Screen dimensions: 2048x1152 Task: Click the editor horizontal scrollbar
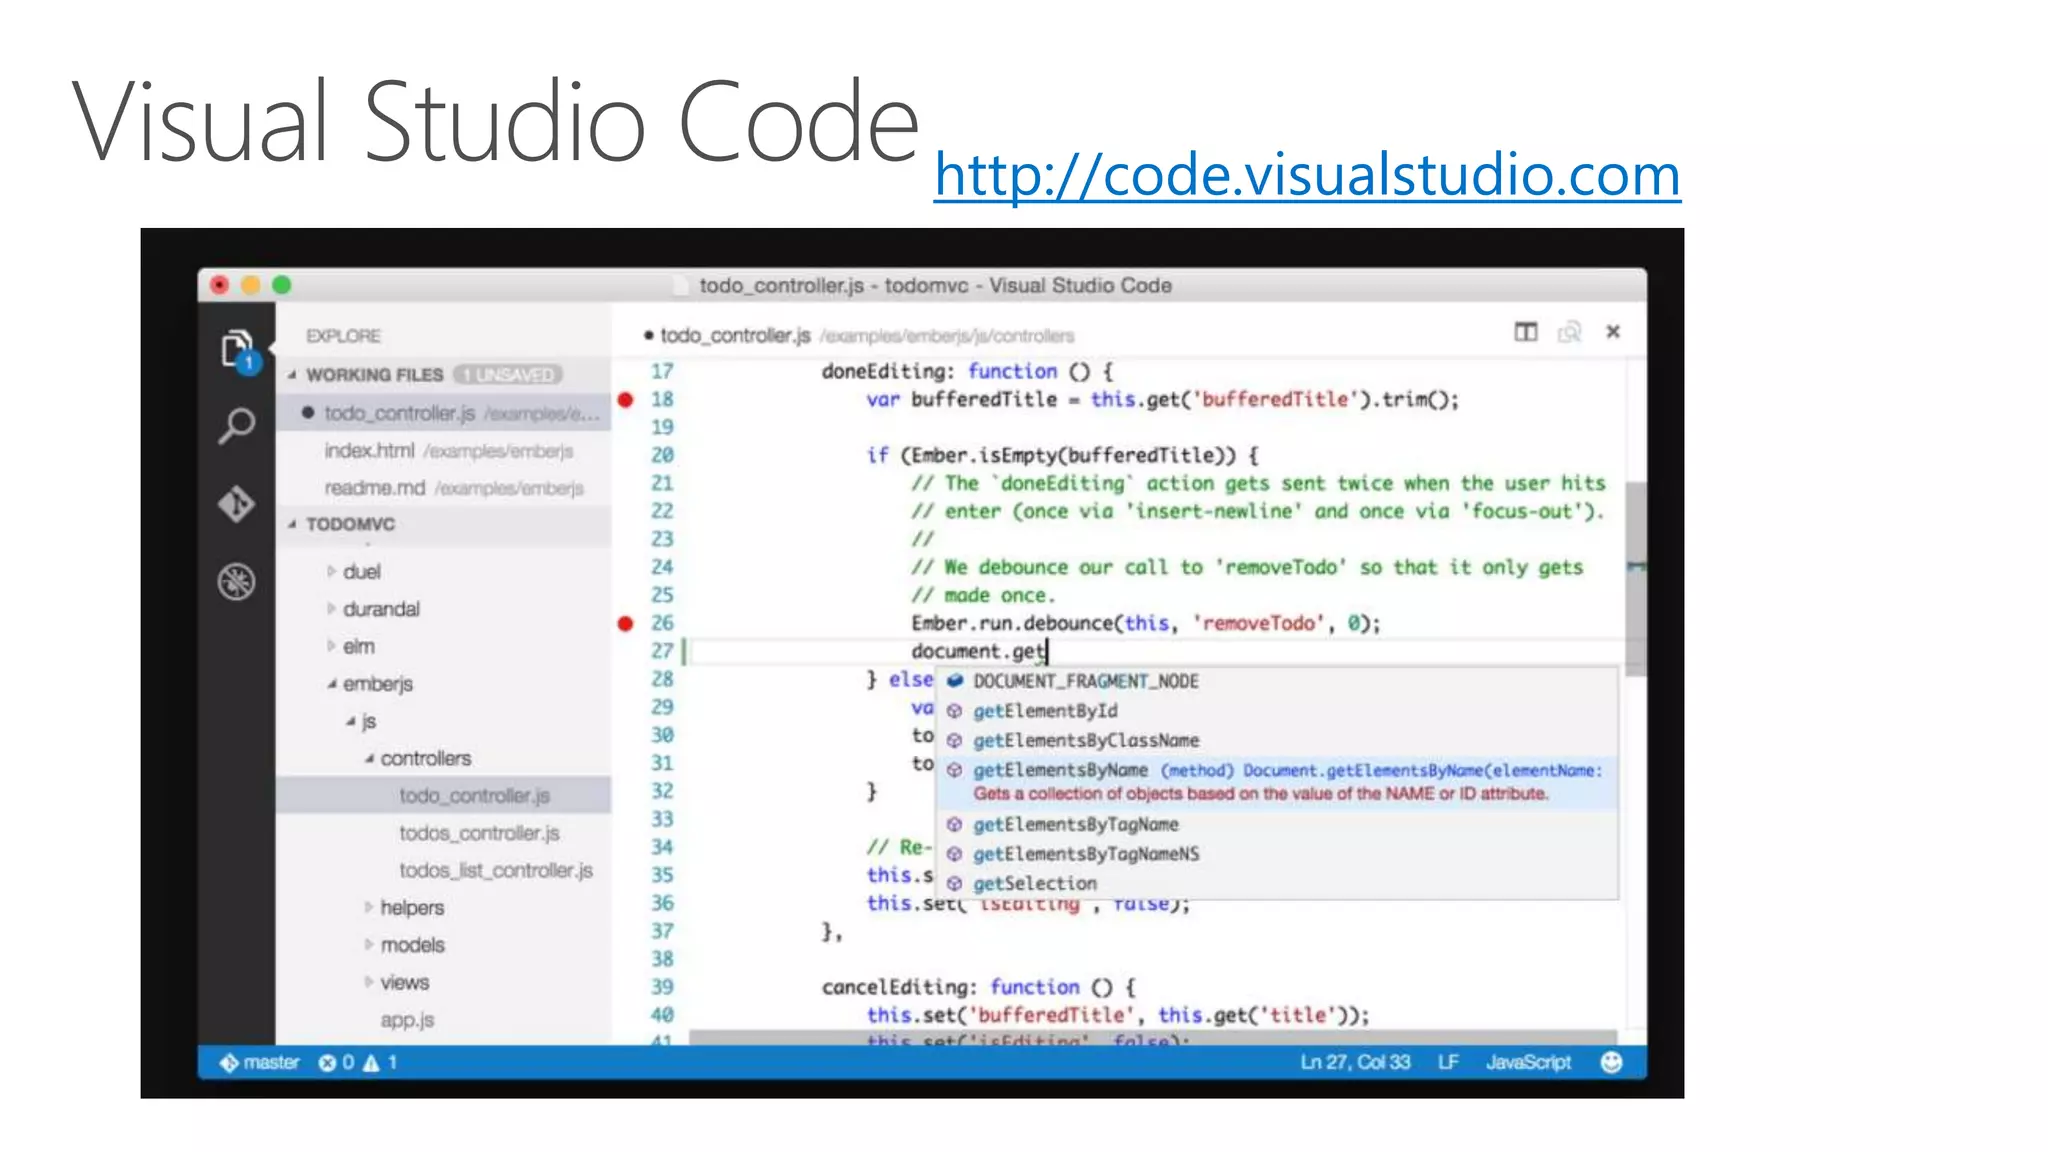click(x=1153, y=1039)
